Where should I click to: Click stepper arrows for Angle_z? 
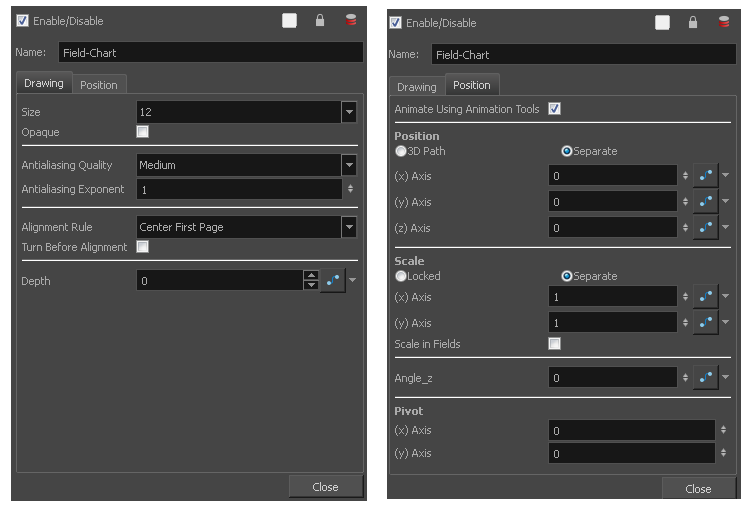(685, 378)
